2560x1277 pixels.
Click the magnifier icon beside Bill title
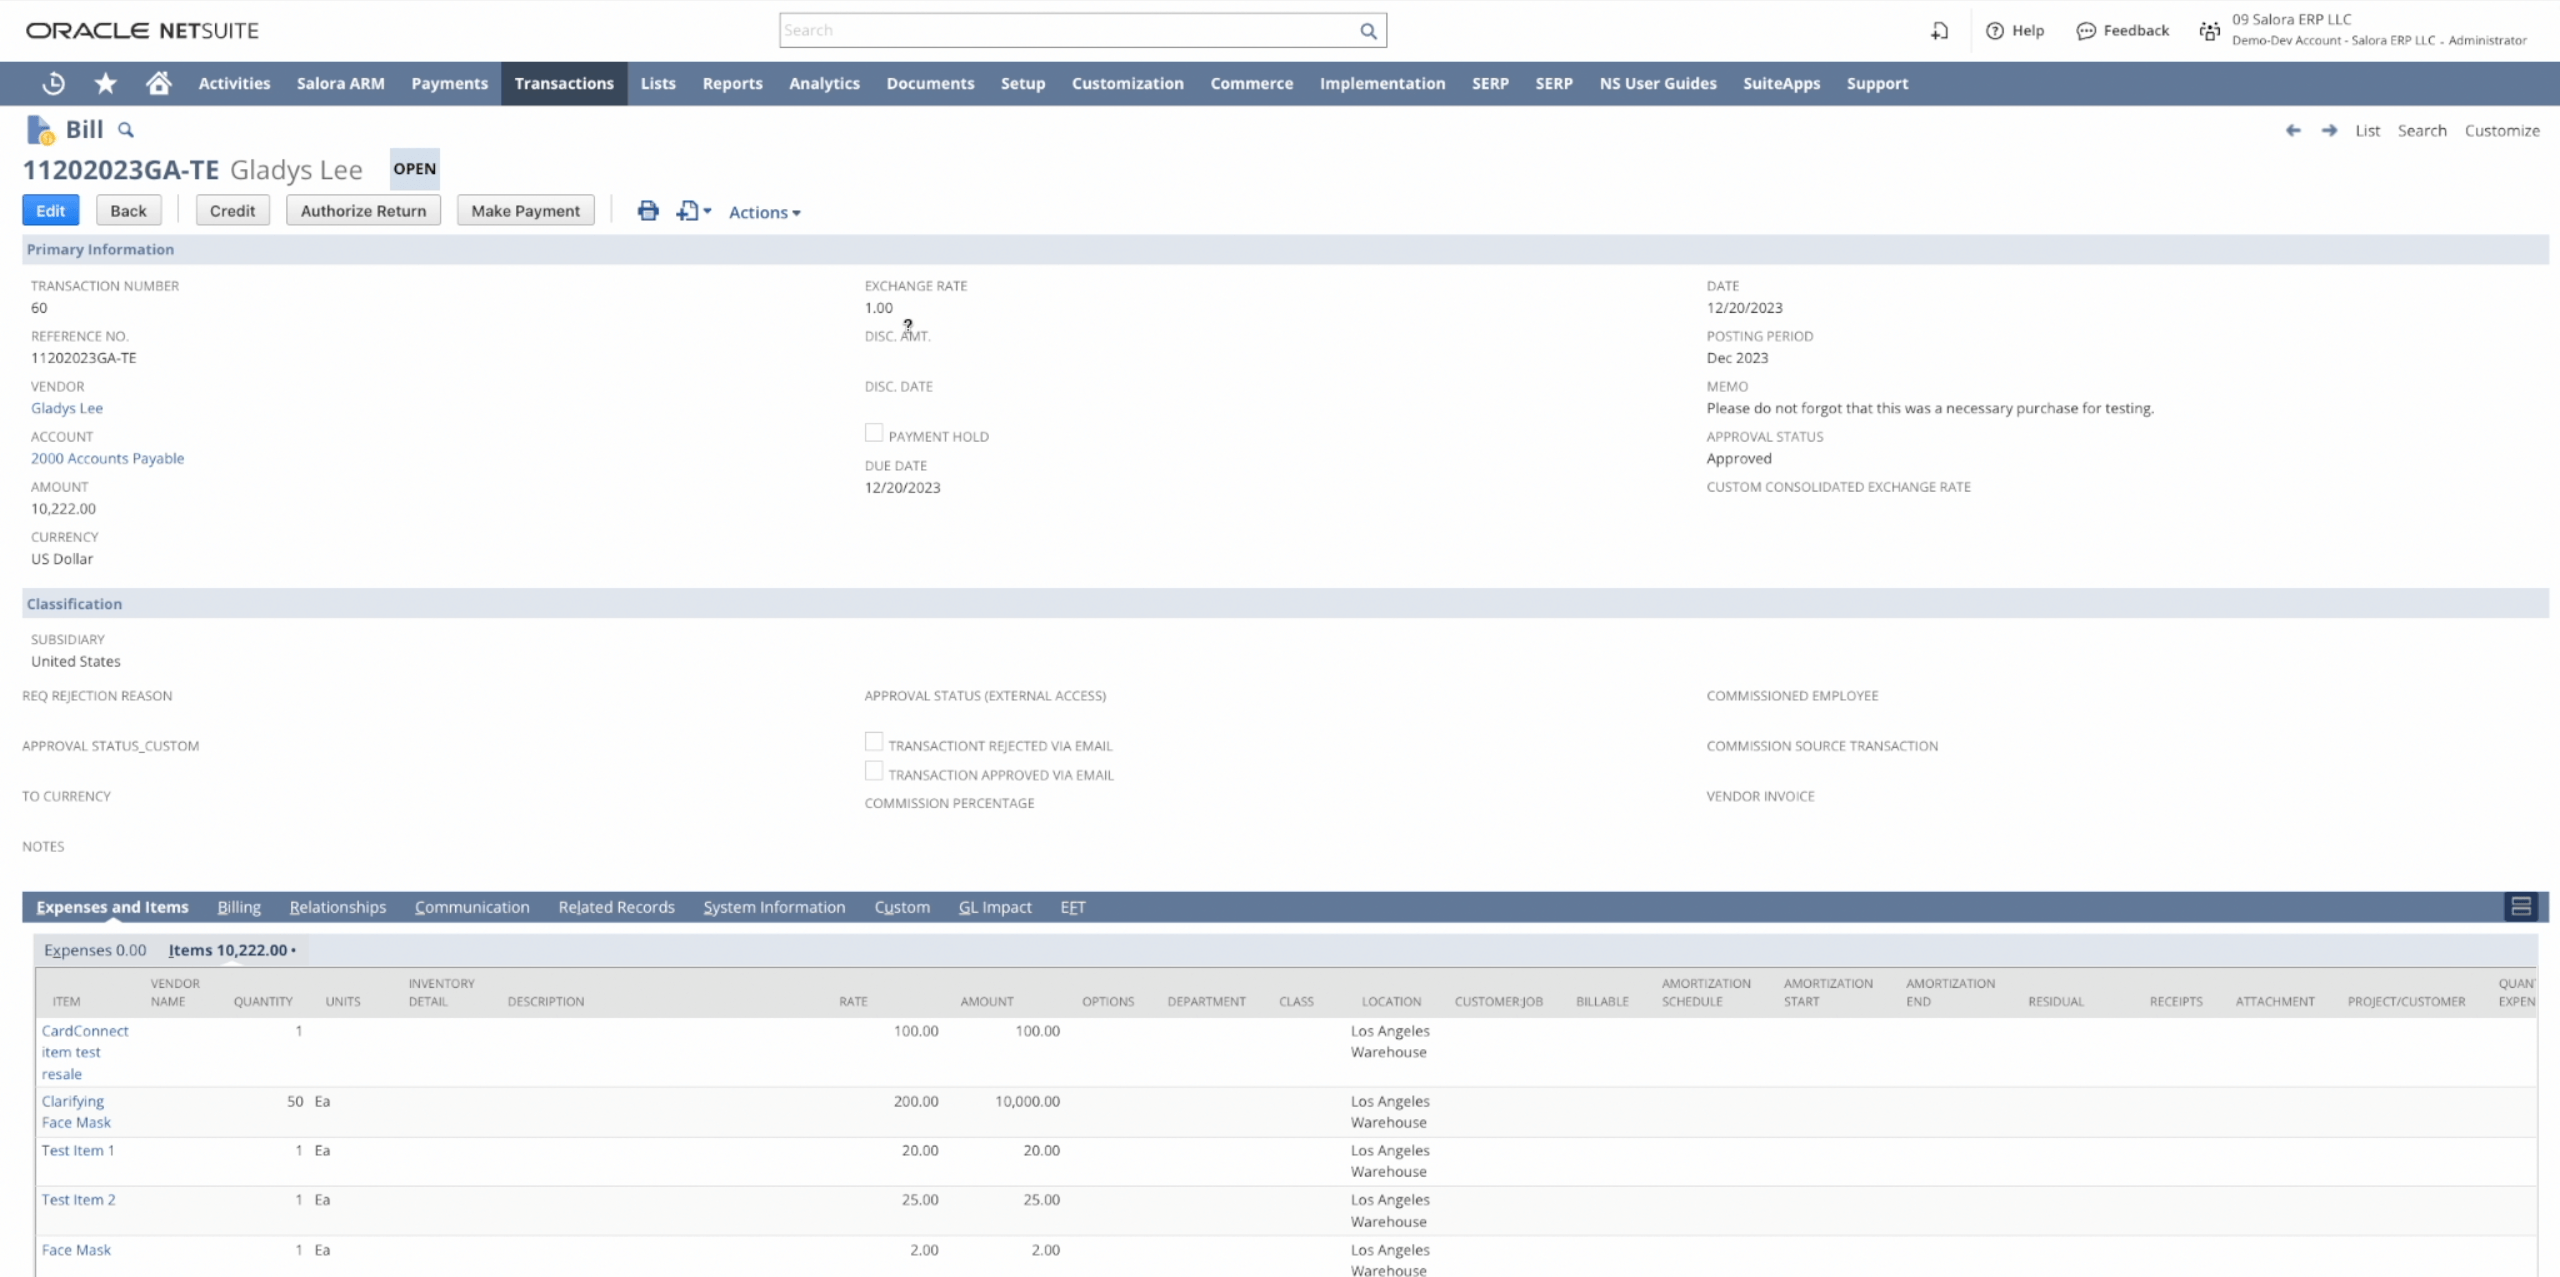click(x=126, y=130)
